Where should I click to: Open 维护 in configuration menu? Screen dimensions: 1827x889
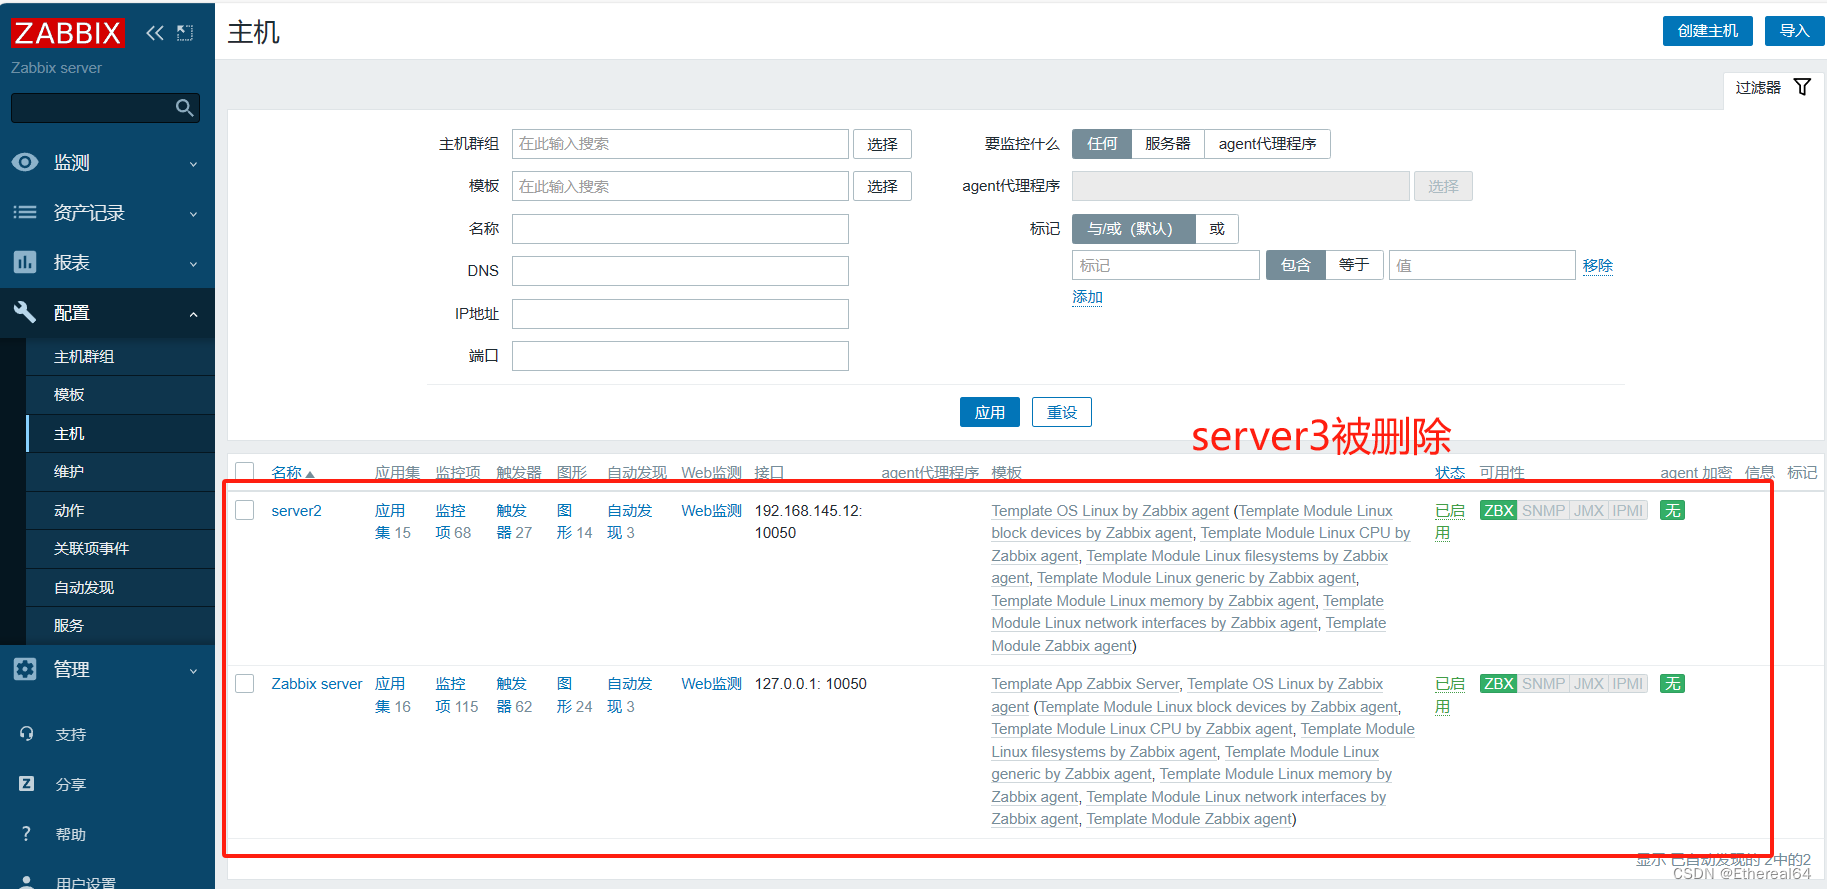coord(69,472)
